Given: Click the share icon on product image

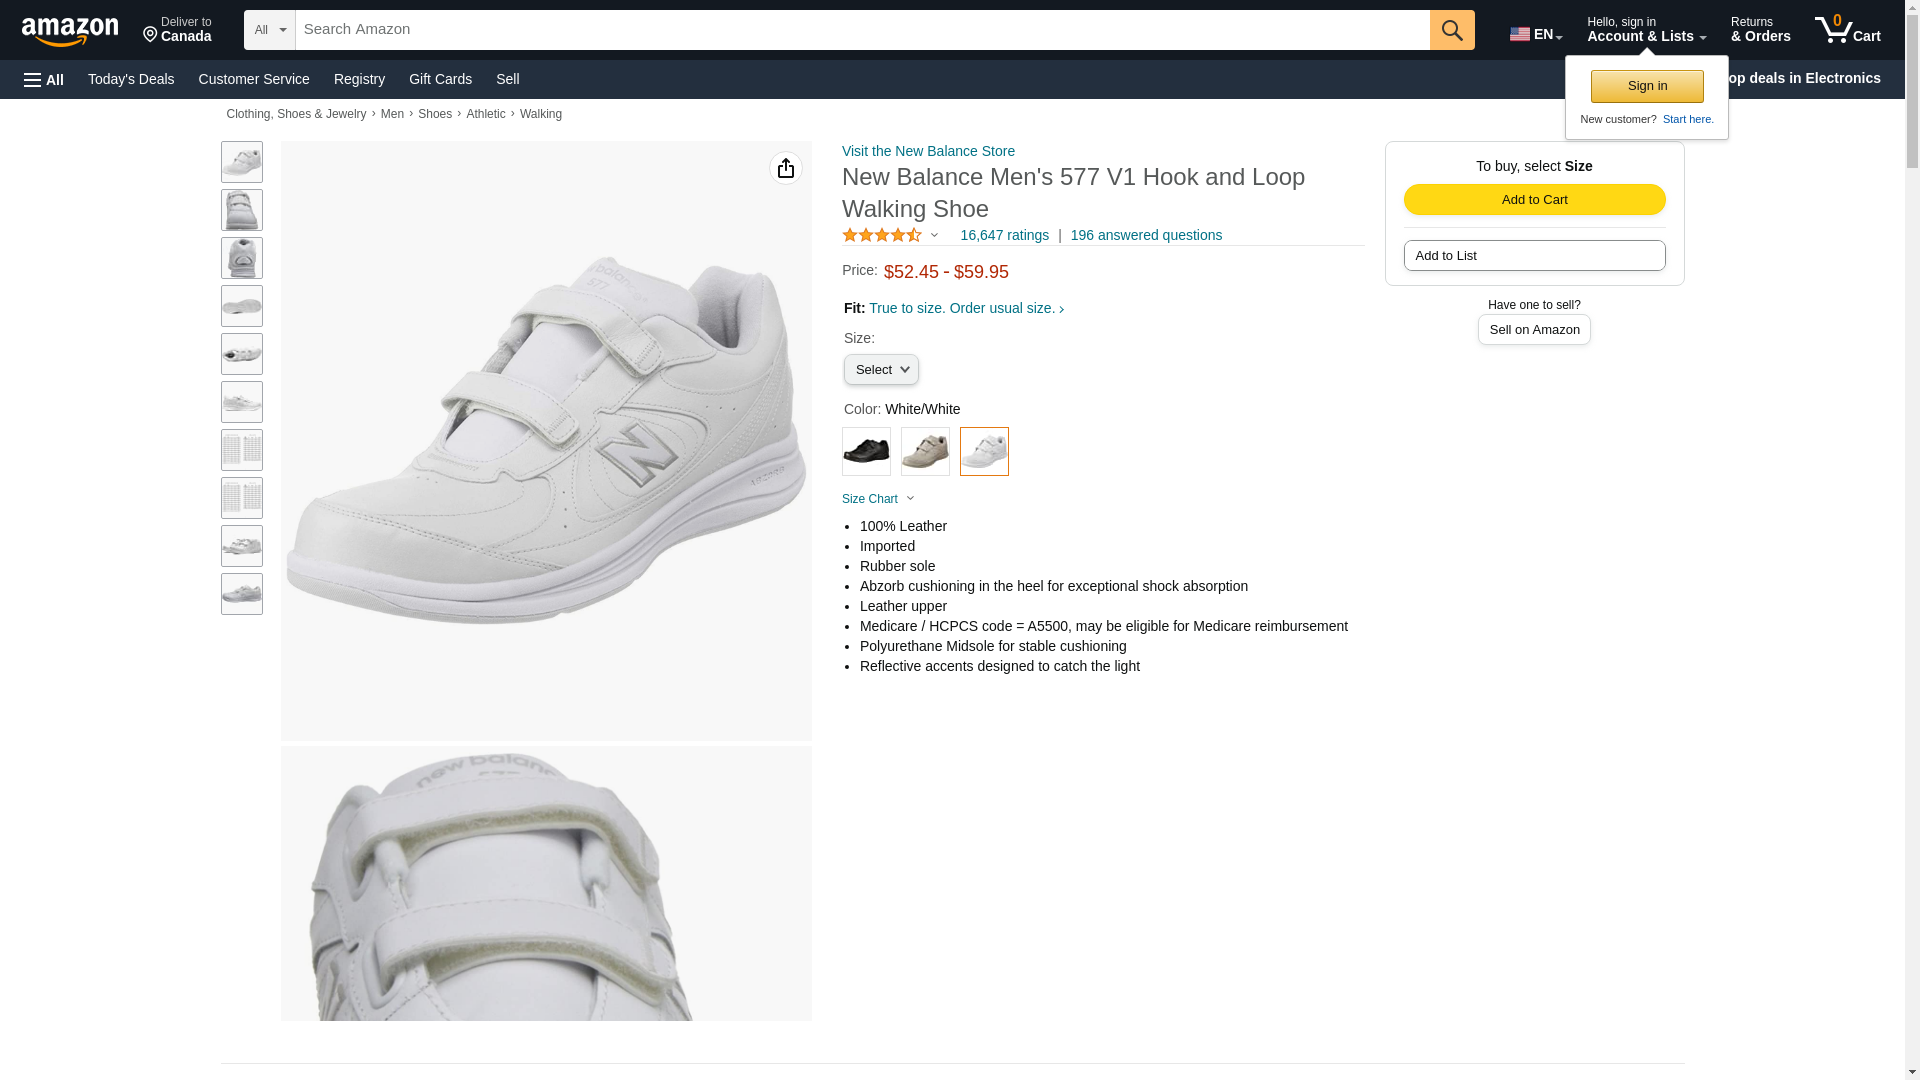Looking at the screenshot, I should [785, 168].
